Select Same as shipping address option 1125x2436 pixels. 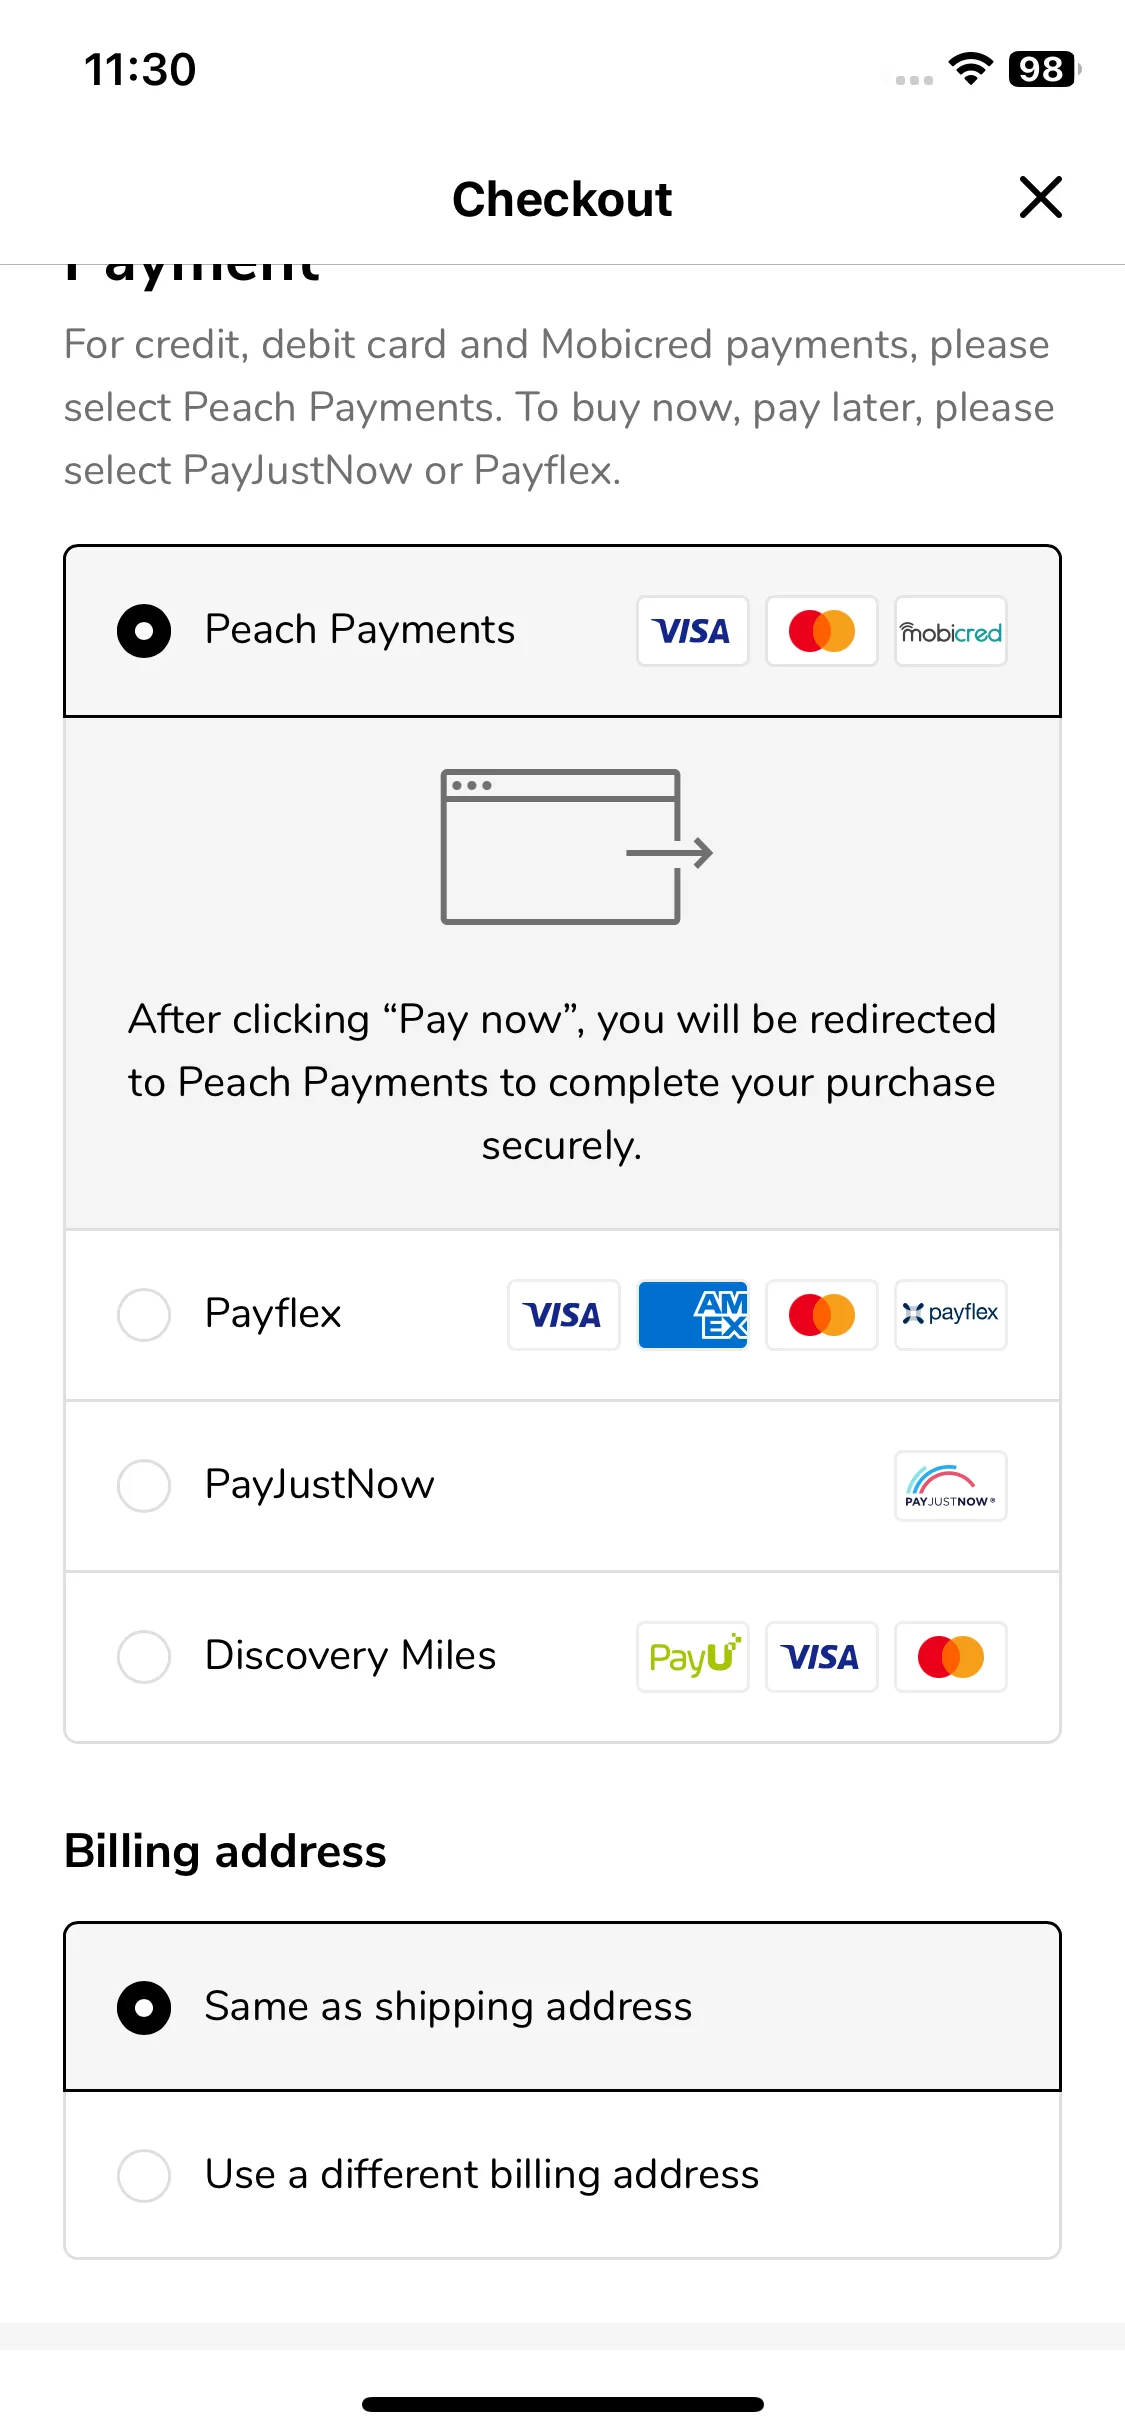[x=562, y=2007]
